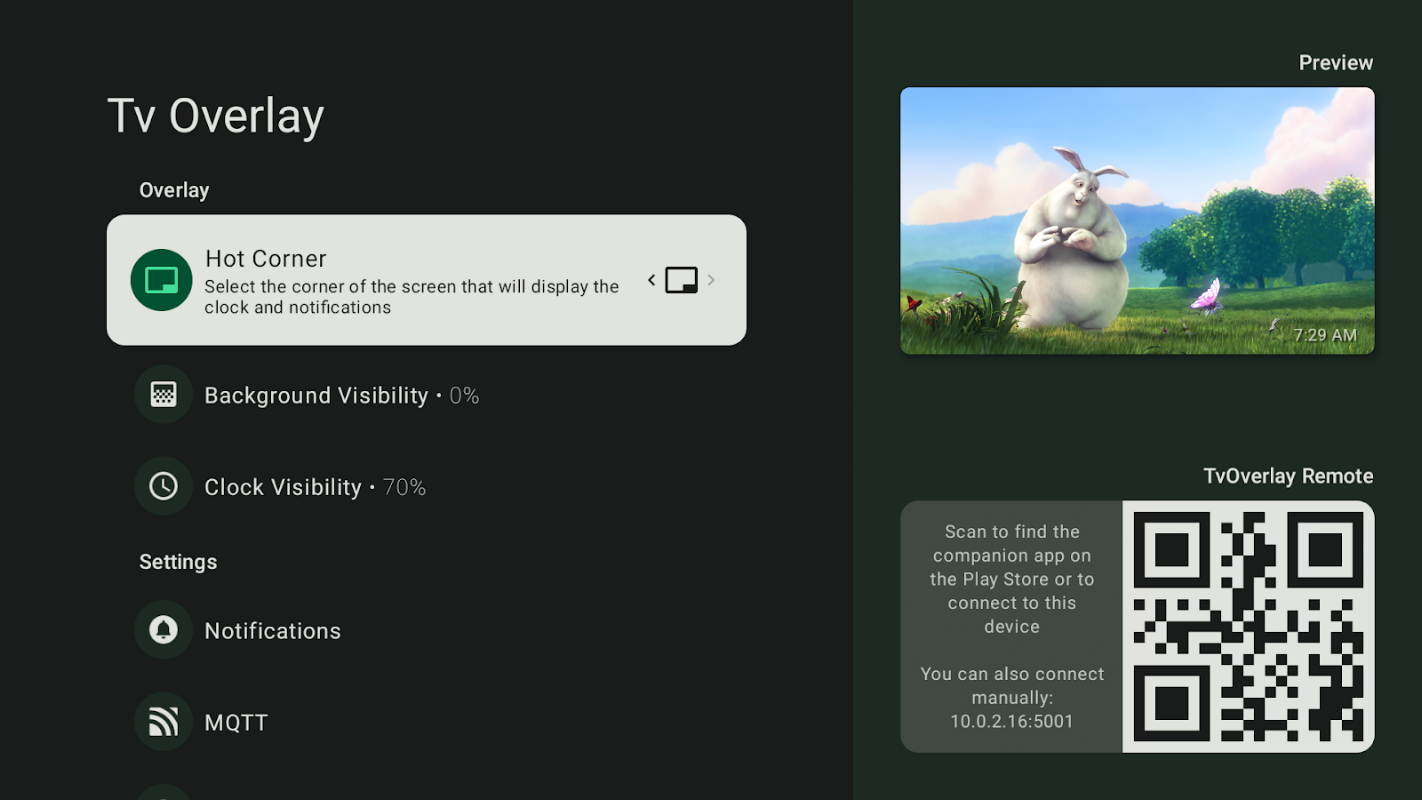
Task: Click the Background Visibility 0% value
Action: 464,396
